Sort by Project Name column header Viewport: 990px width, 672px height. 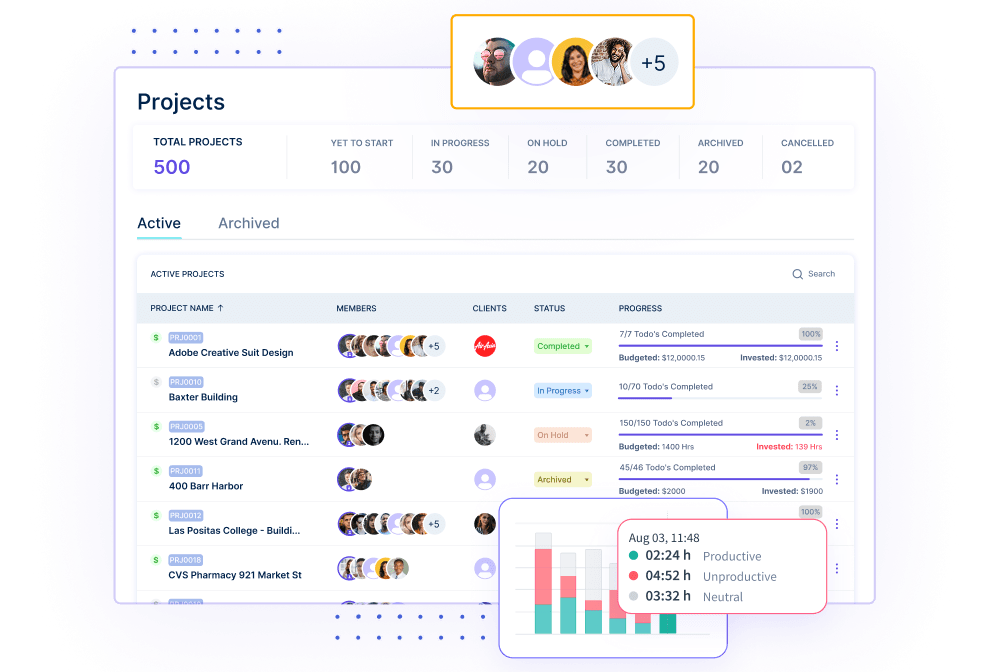(x=187, y=308)
